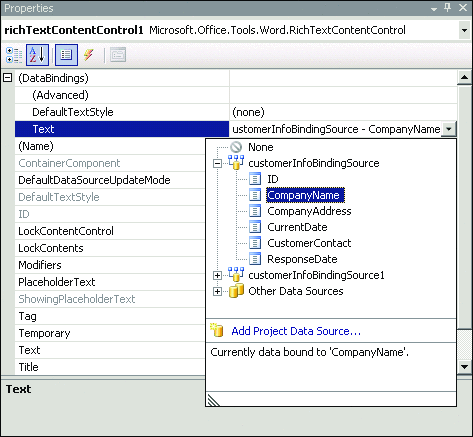The height and width of the screenshot is (437, 473).
Task: Select the DefaultDataSourceUpdateMode property
Action: coord(110,180)
